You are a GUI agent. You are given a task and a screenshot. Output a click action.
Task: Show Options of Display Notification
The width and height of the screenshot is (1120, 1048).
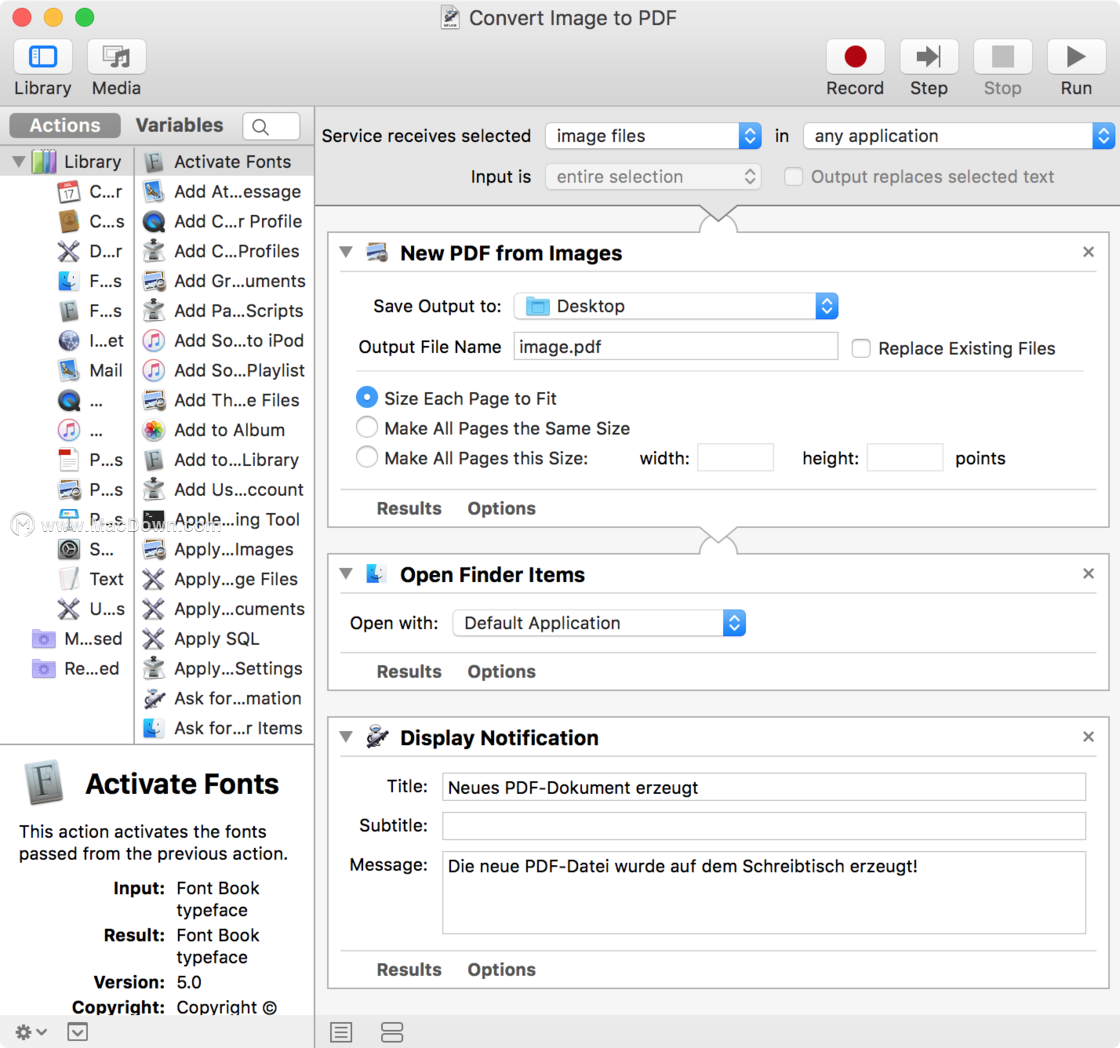501,969
